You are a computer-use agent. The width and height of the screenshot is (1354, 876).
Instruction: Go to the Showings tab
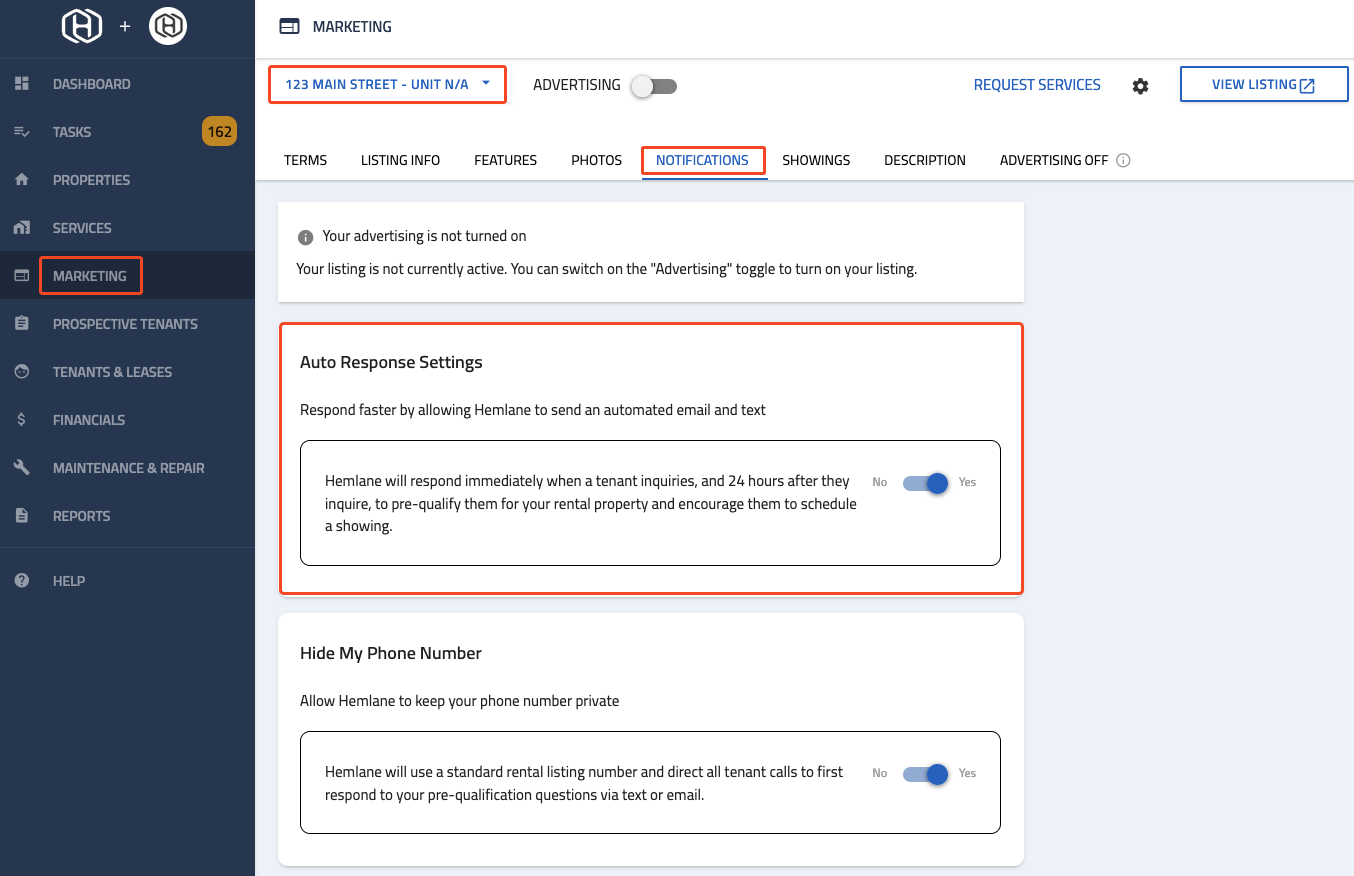click(816, 160)
